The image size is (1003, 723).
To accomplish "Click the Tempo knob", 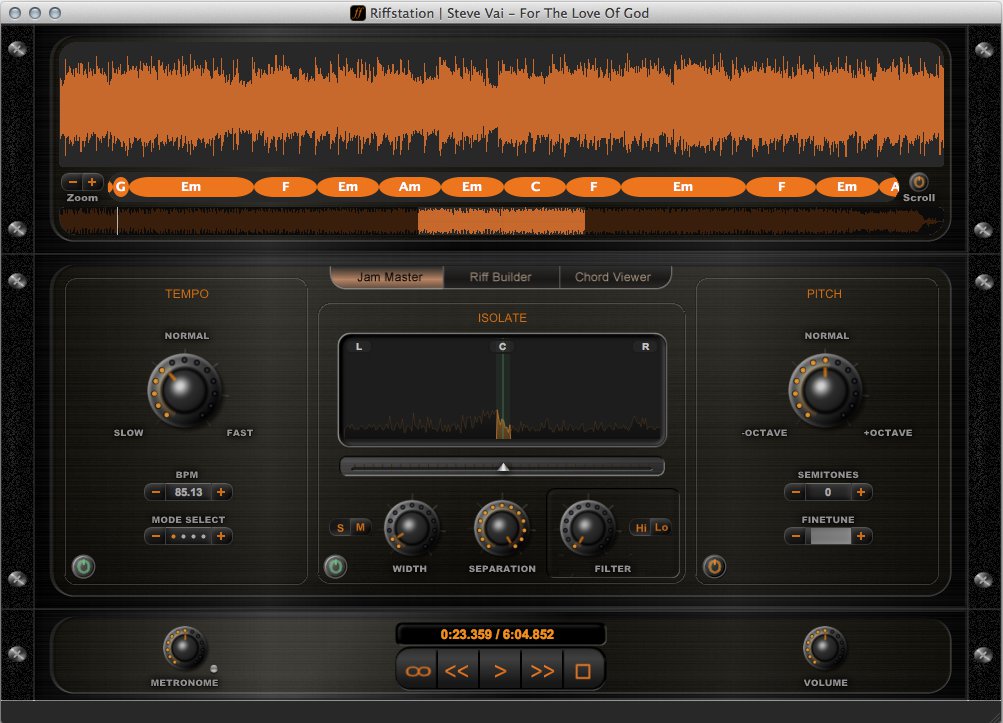I will [184, 390].
